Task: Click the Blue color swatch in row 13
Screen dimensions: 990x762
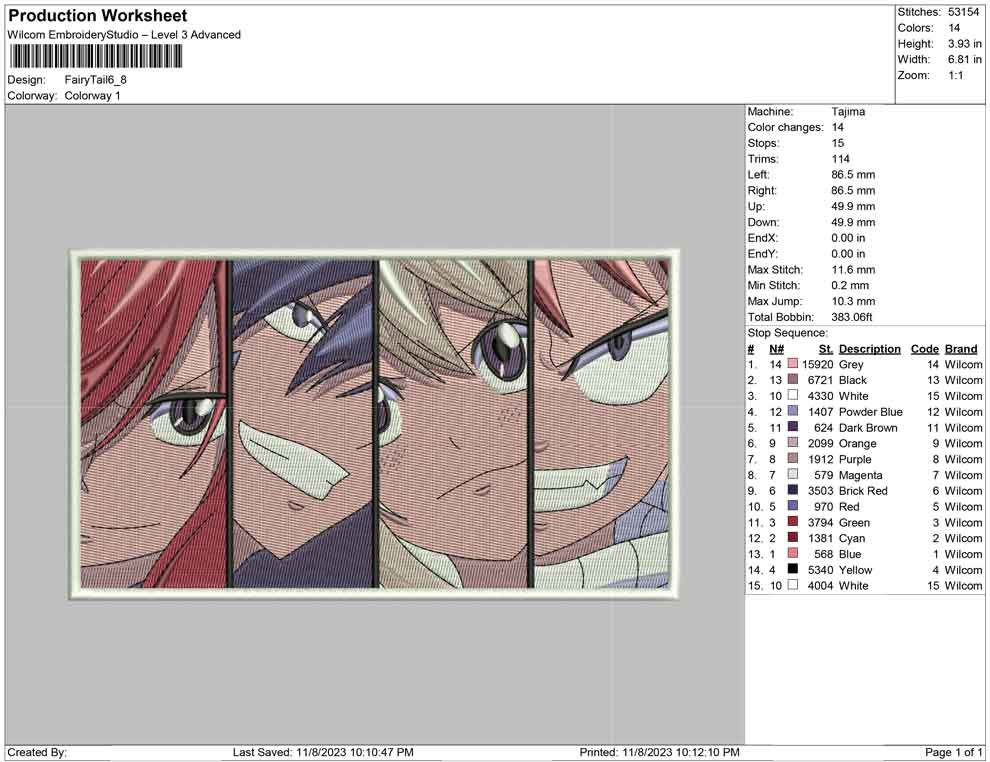Action: [792, 554]
